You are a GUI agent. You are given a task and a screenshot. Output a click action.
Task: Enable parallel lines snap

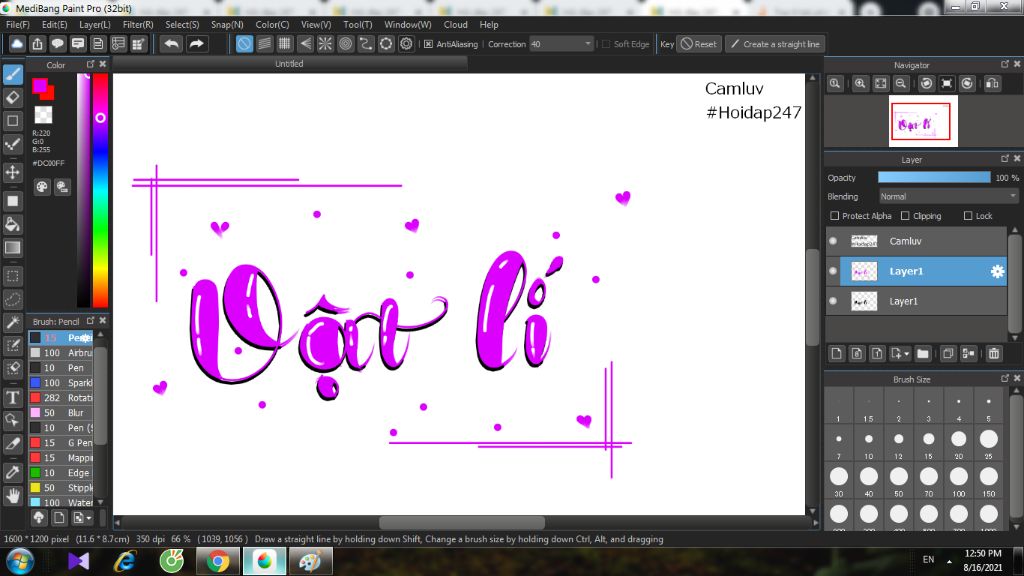point(264,44)
